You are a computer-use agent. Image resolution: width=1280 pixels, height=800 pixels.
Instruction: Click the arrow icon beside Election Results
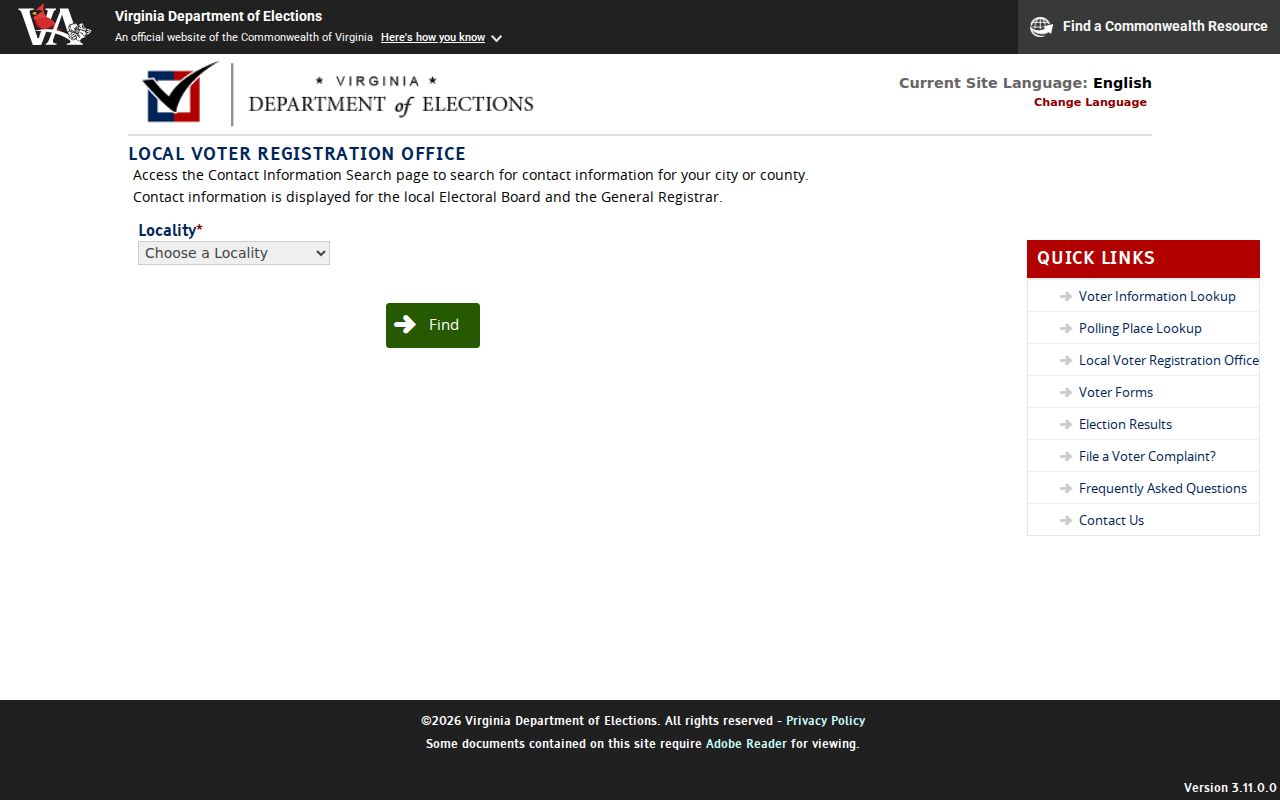pos(1066,425)
